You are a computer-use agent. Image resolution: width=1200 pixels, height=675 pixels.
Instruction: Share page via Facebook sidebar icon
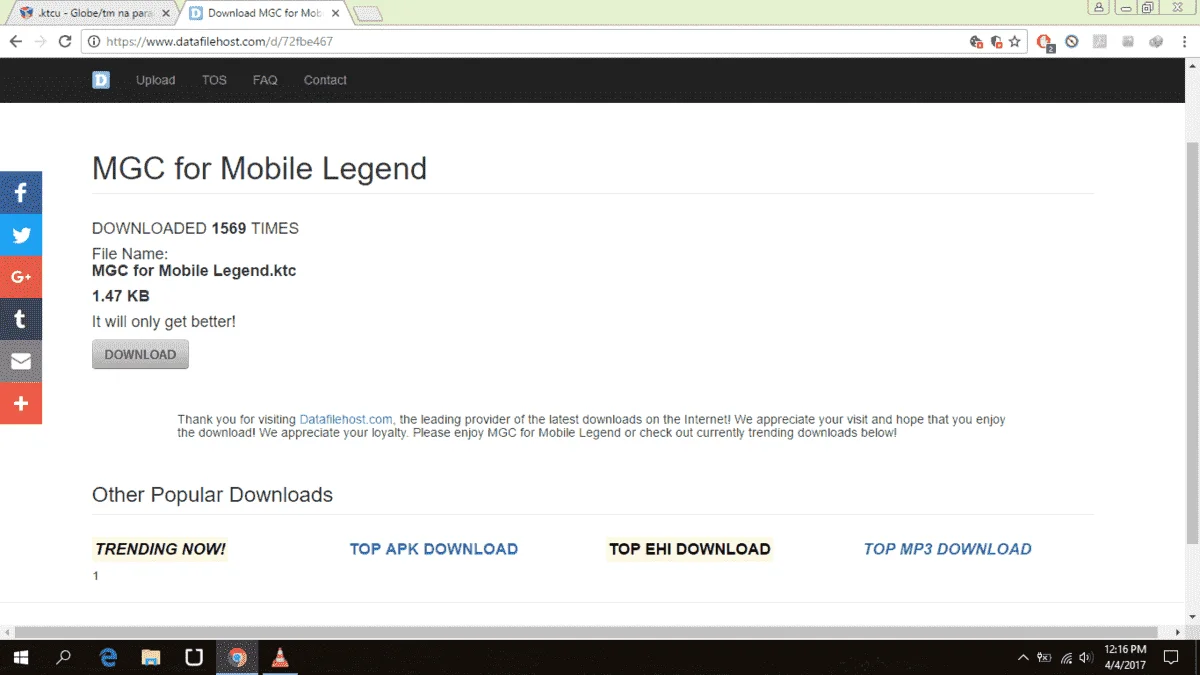coord(21,193)
